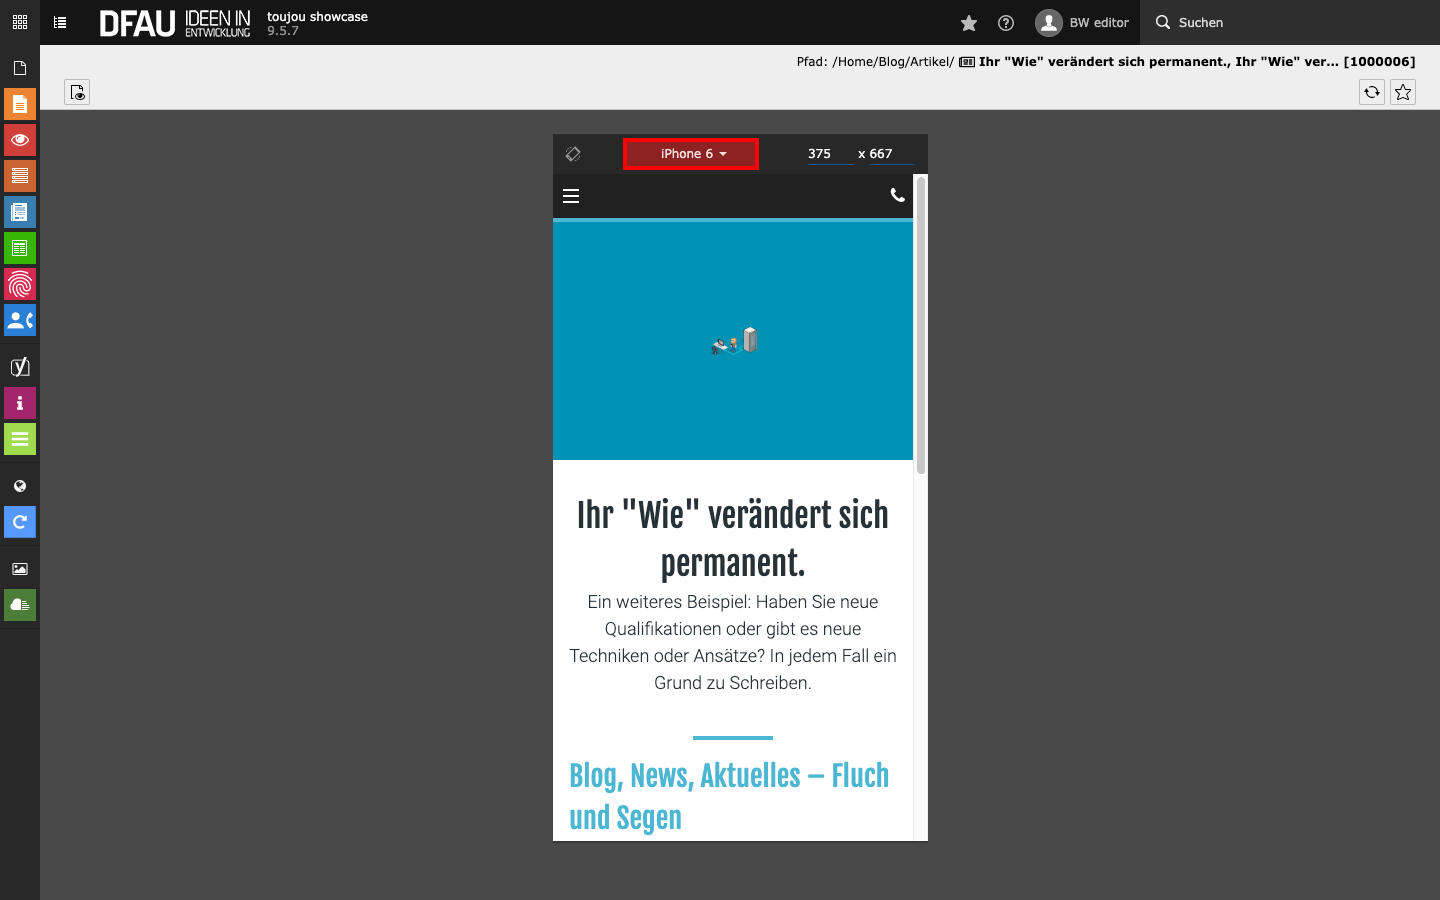Open the View module with the eye icon

point(20,140)
